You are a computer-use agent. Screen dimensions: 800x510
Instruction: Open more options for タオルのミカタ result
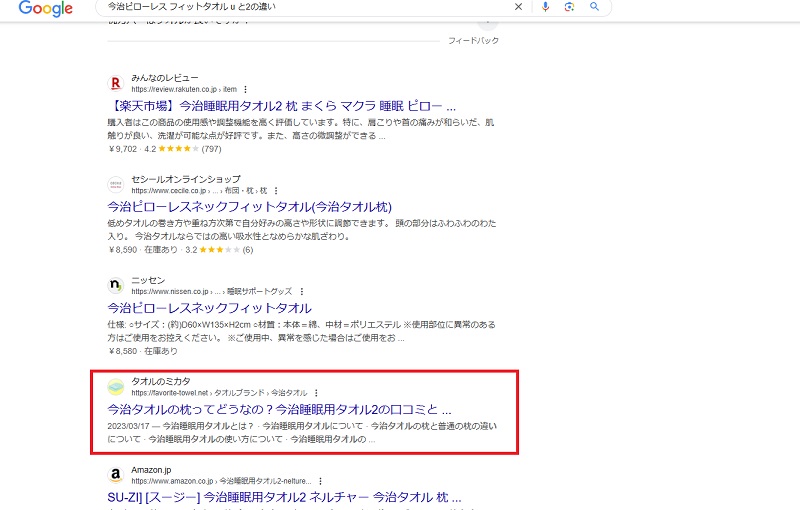316,393
